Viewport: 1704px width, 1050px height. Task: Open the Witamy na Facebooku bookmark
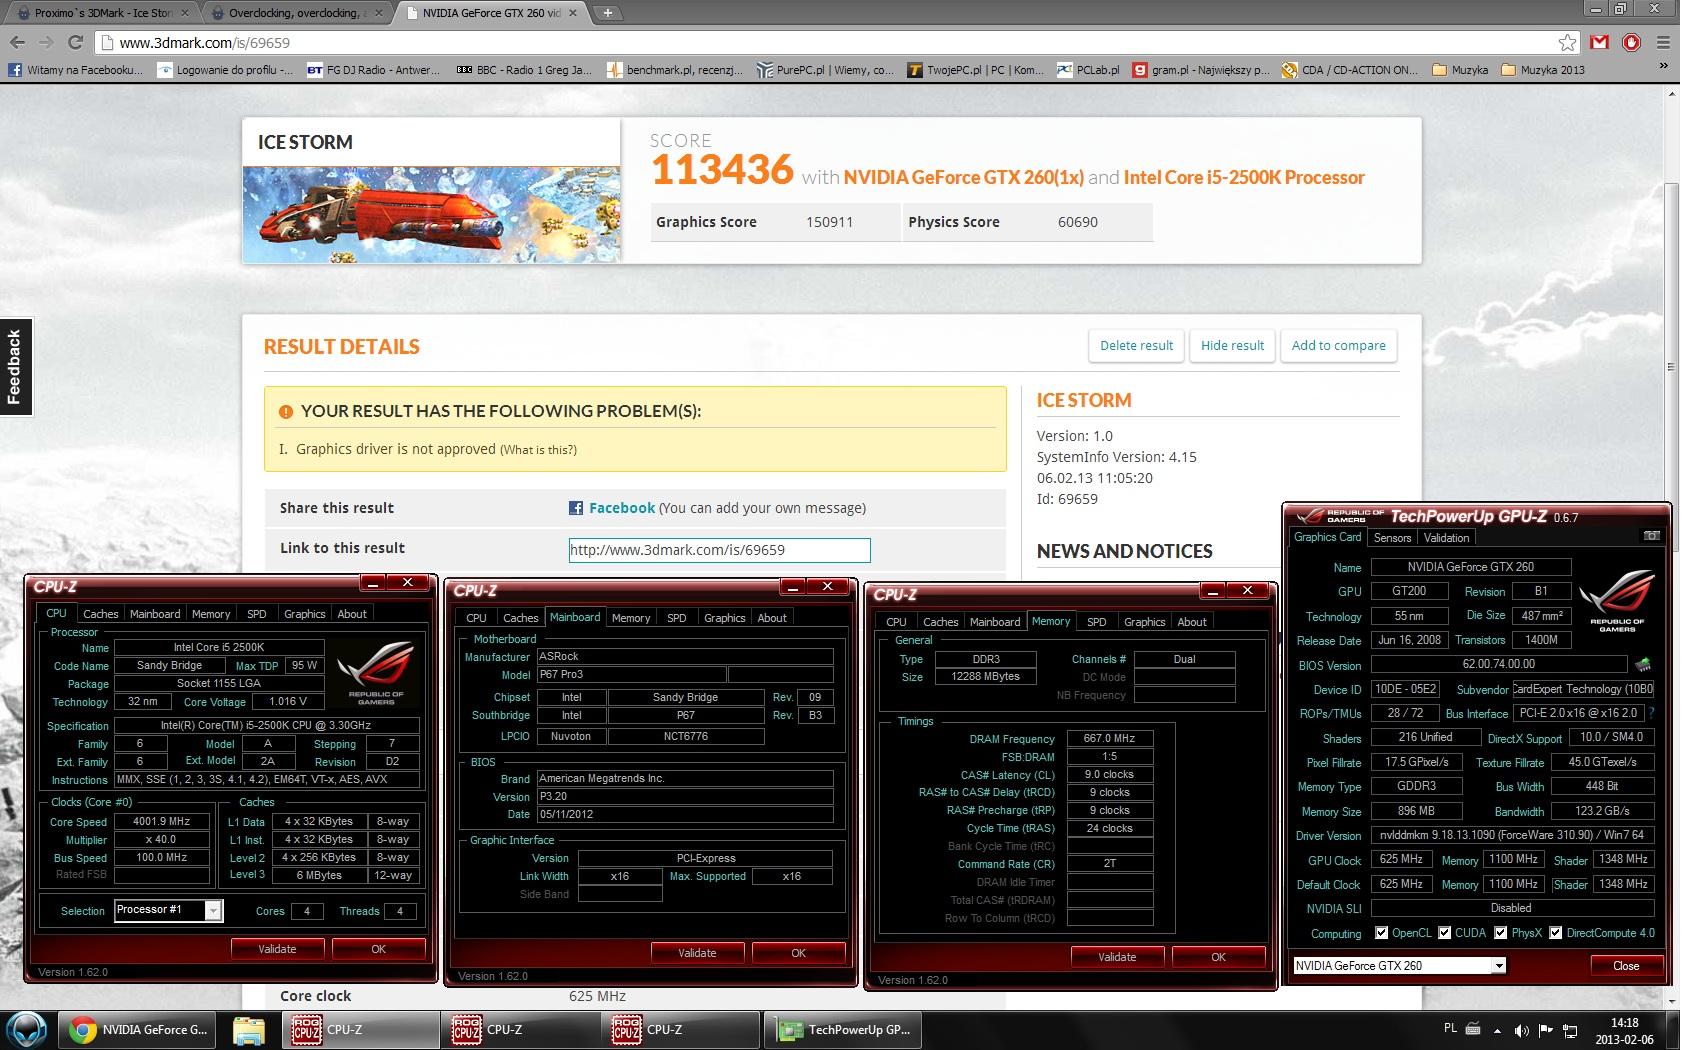(x=76, y=70)
